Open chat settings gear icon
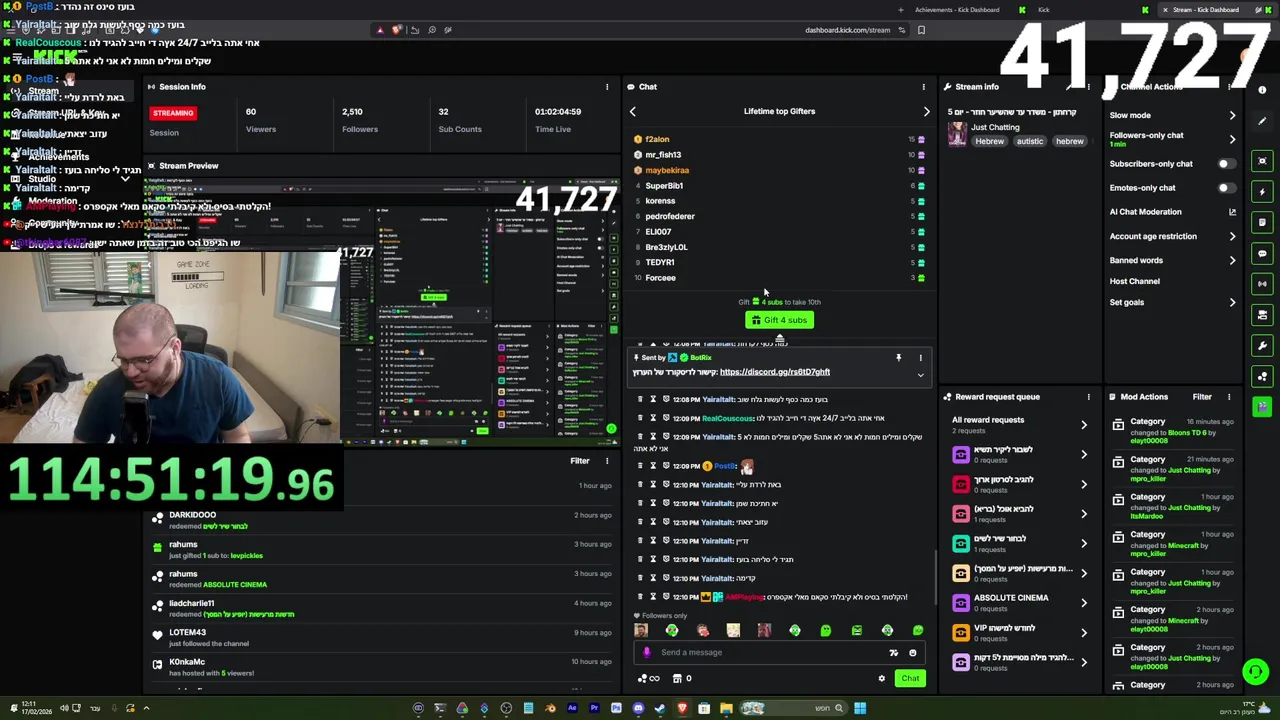 point(881,678)
